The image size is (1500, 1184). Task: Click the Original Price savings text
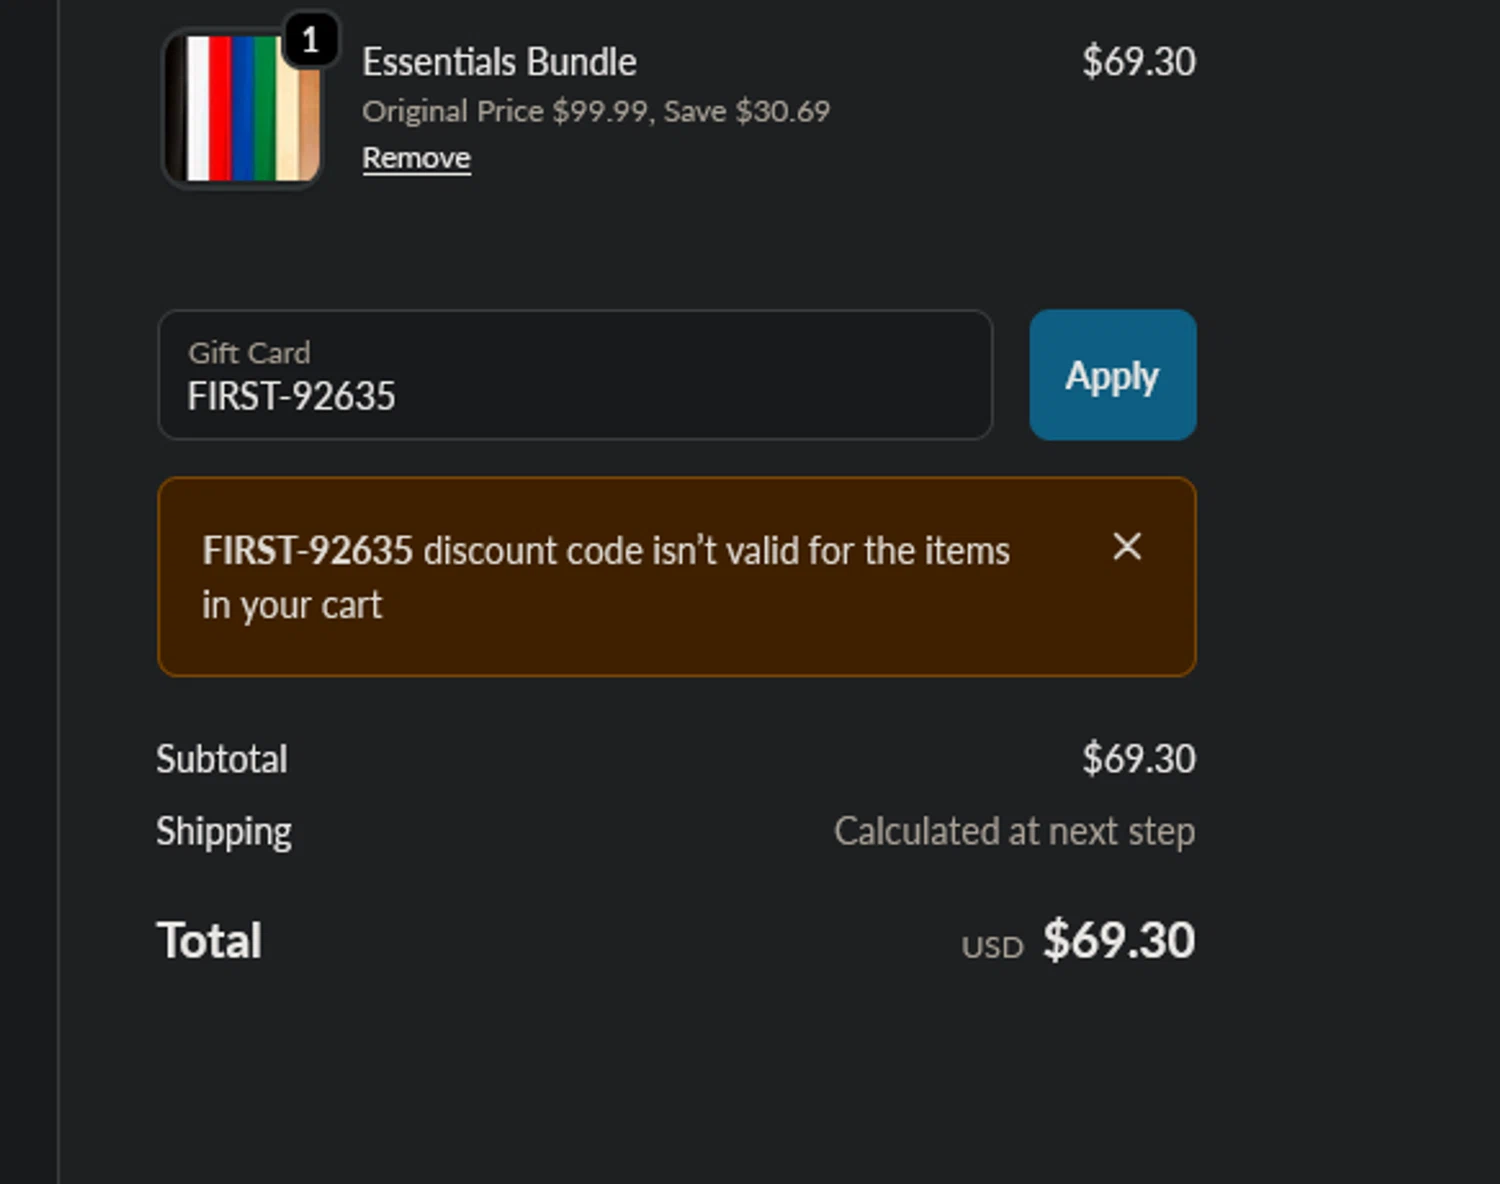pyautogui.click(x=596, y=111)
